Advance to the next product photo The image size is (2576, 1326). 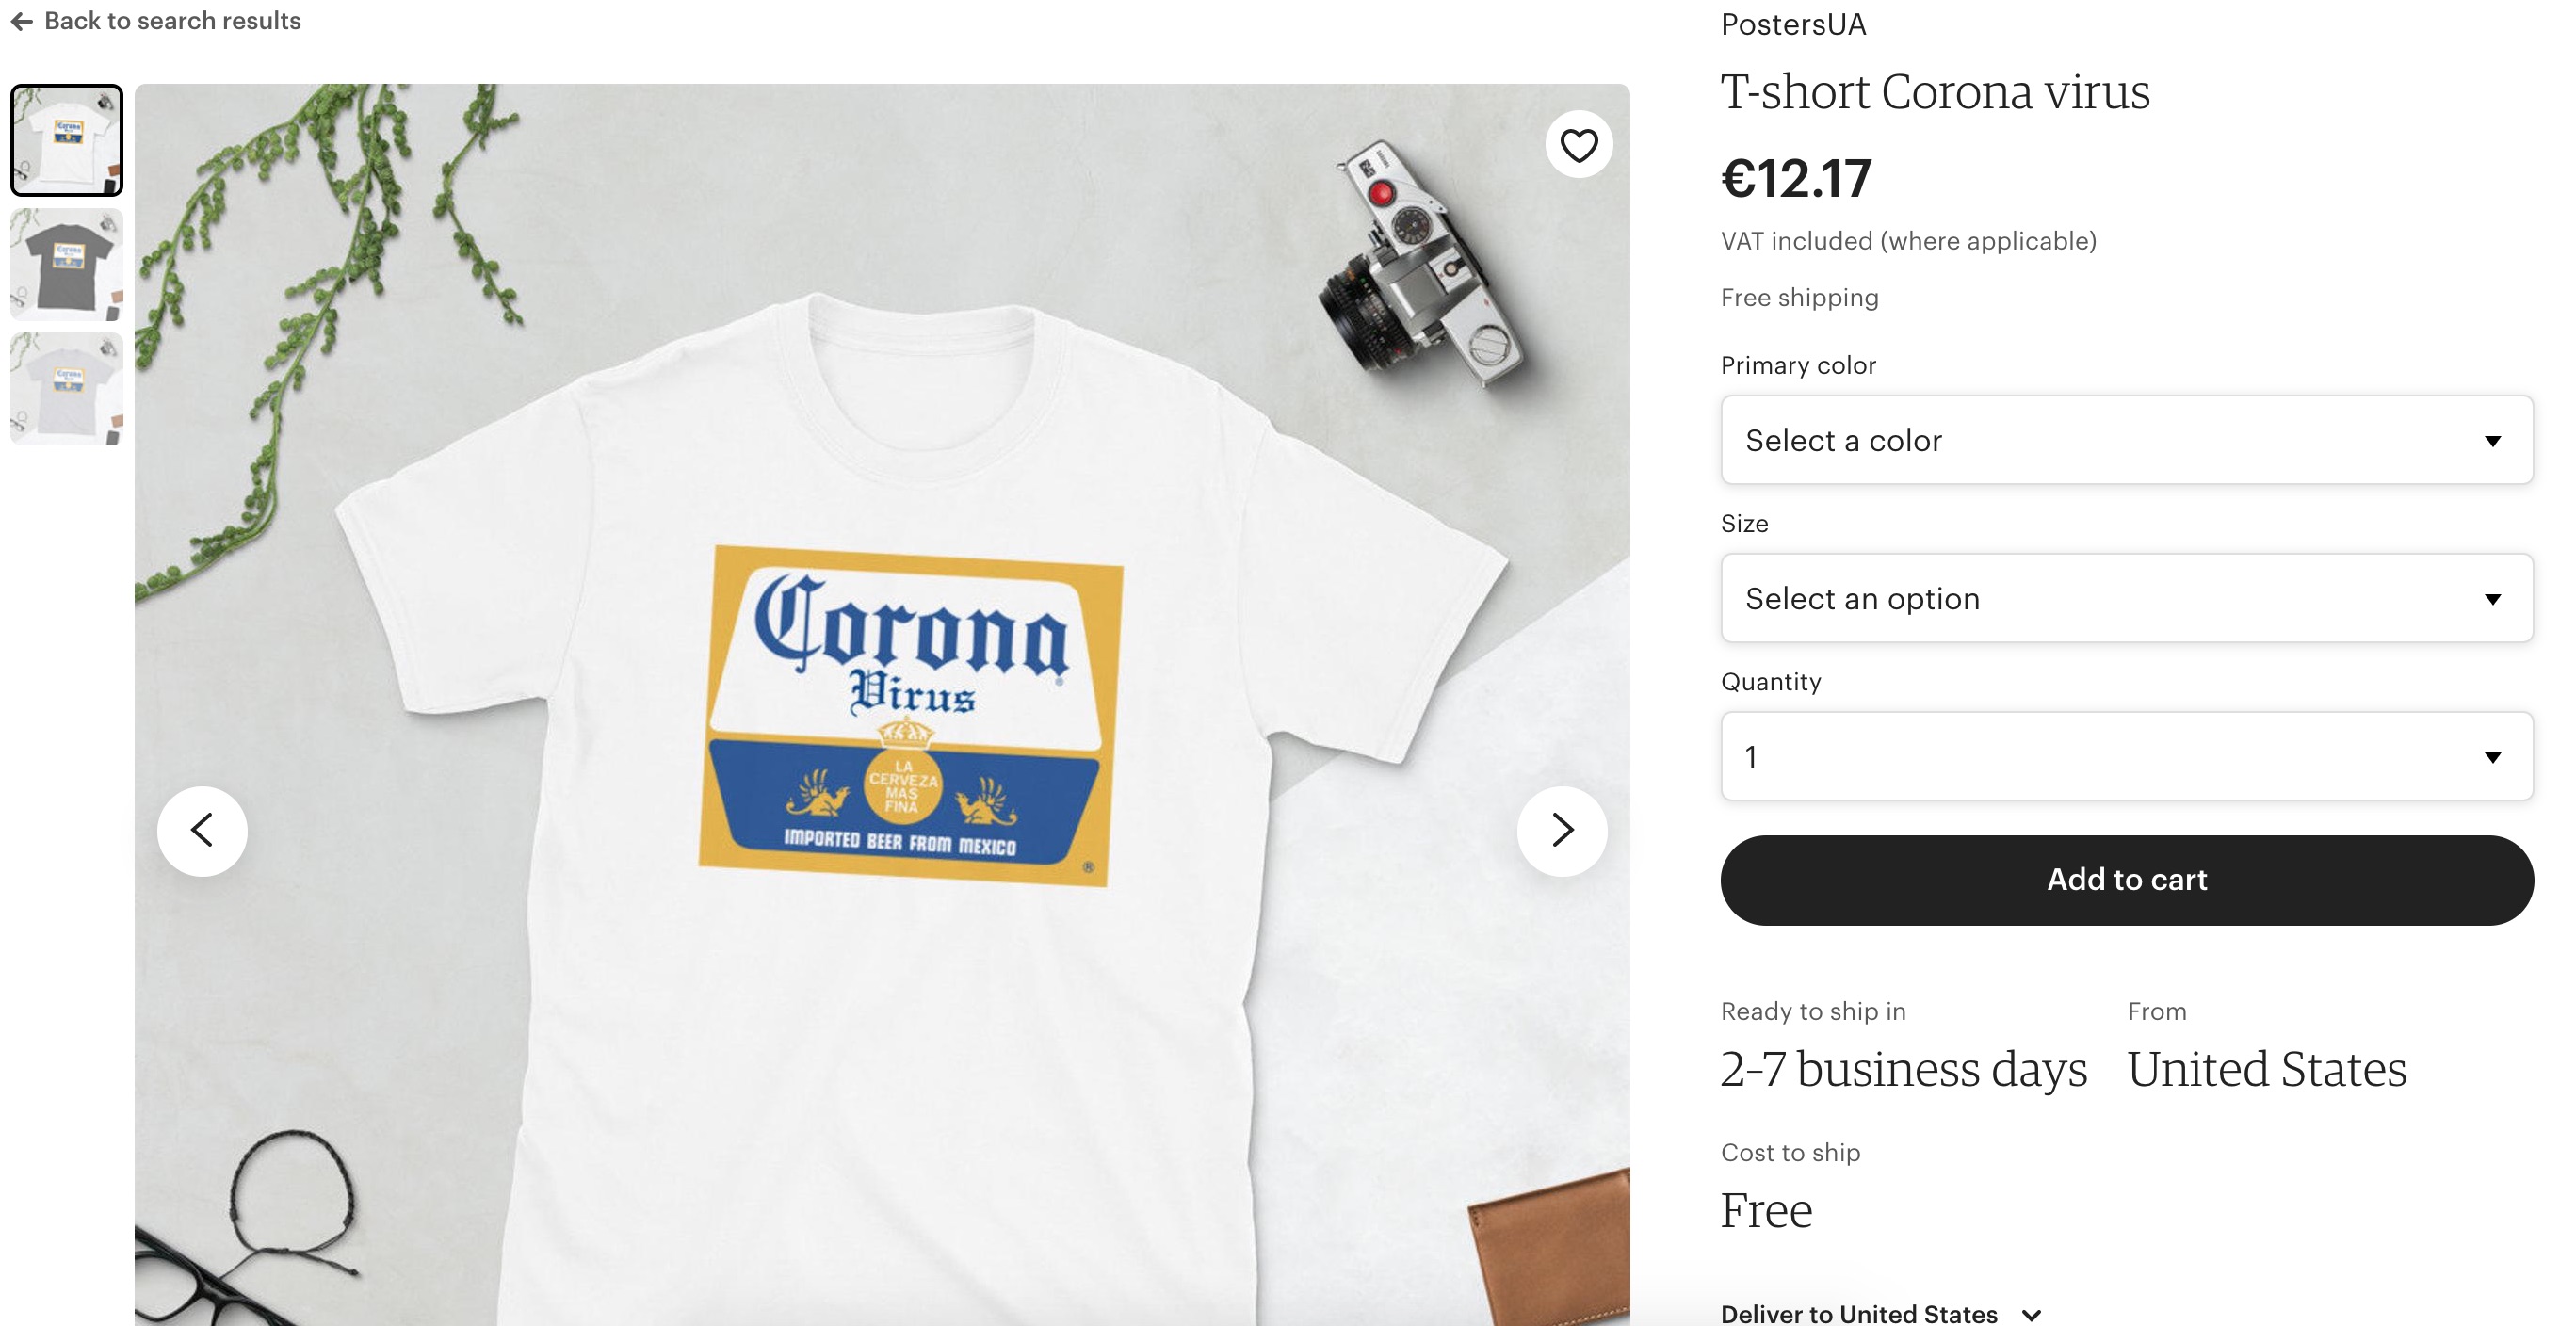(x=1562, y=830)
